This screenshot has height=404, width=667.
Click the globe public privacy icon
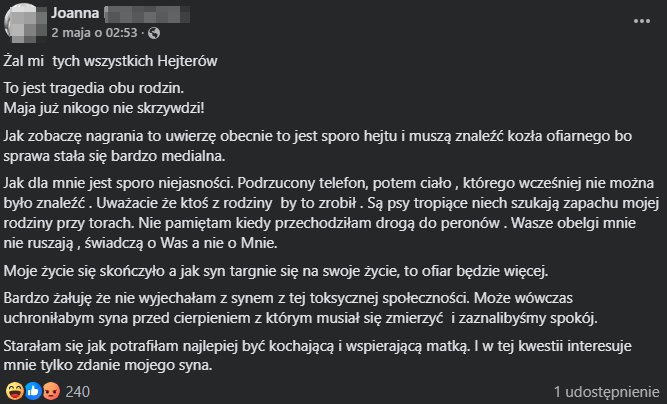[x=154, y=33]
